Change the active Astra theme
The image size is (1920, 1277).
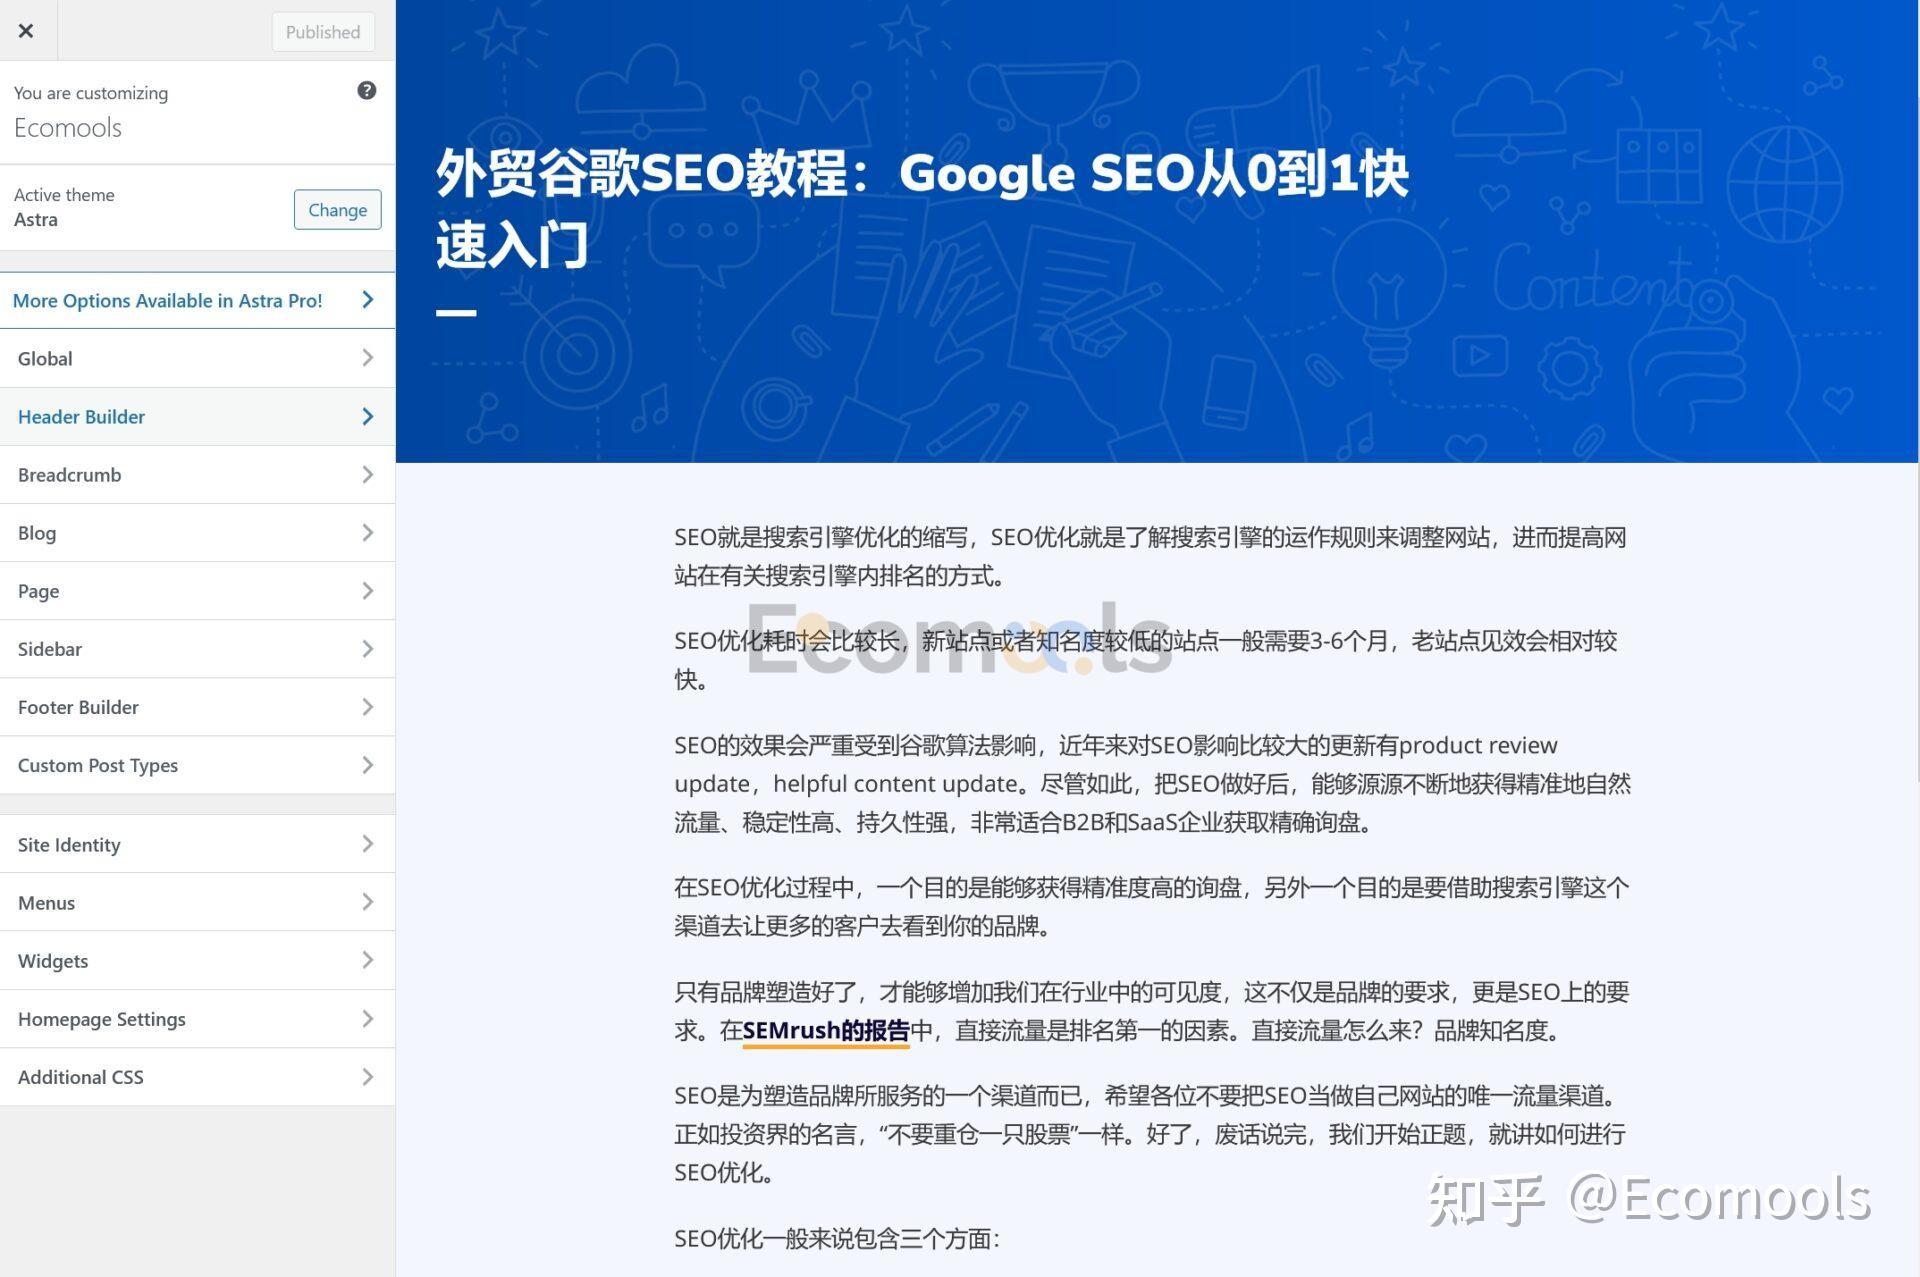point(337,210)
